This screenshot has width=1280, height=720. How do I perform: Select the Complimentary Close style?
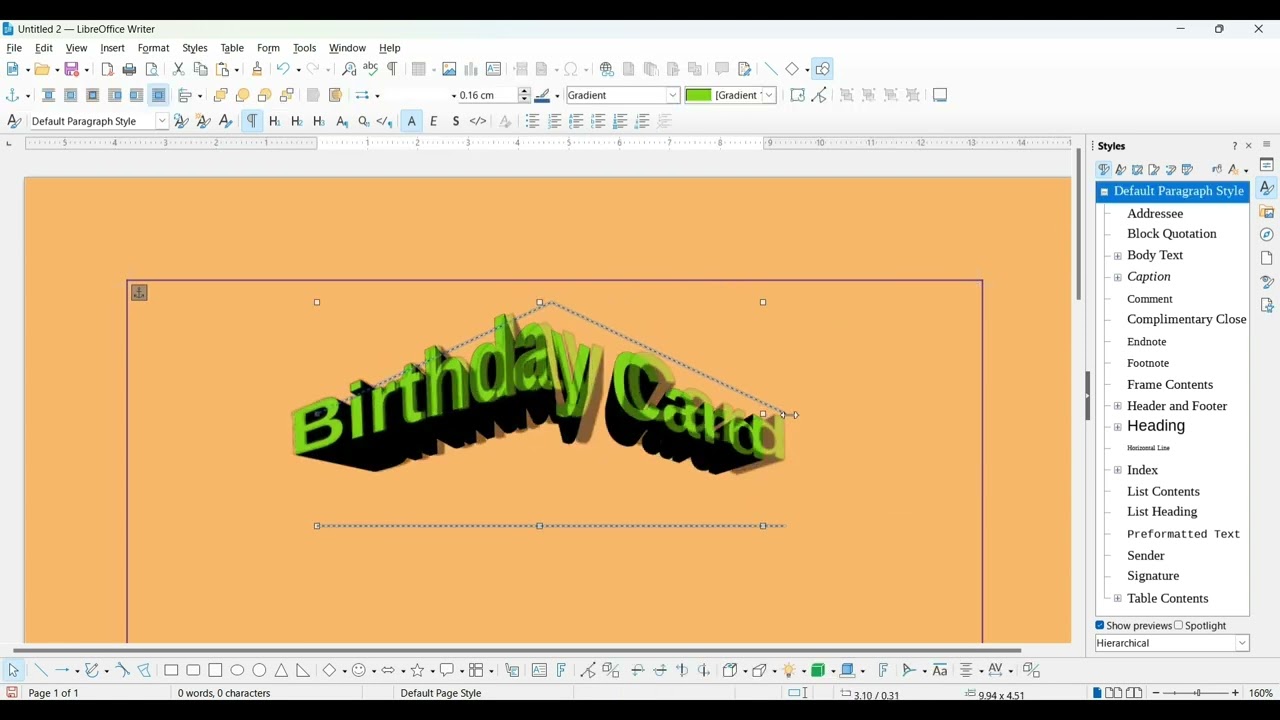1186,320
